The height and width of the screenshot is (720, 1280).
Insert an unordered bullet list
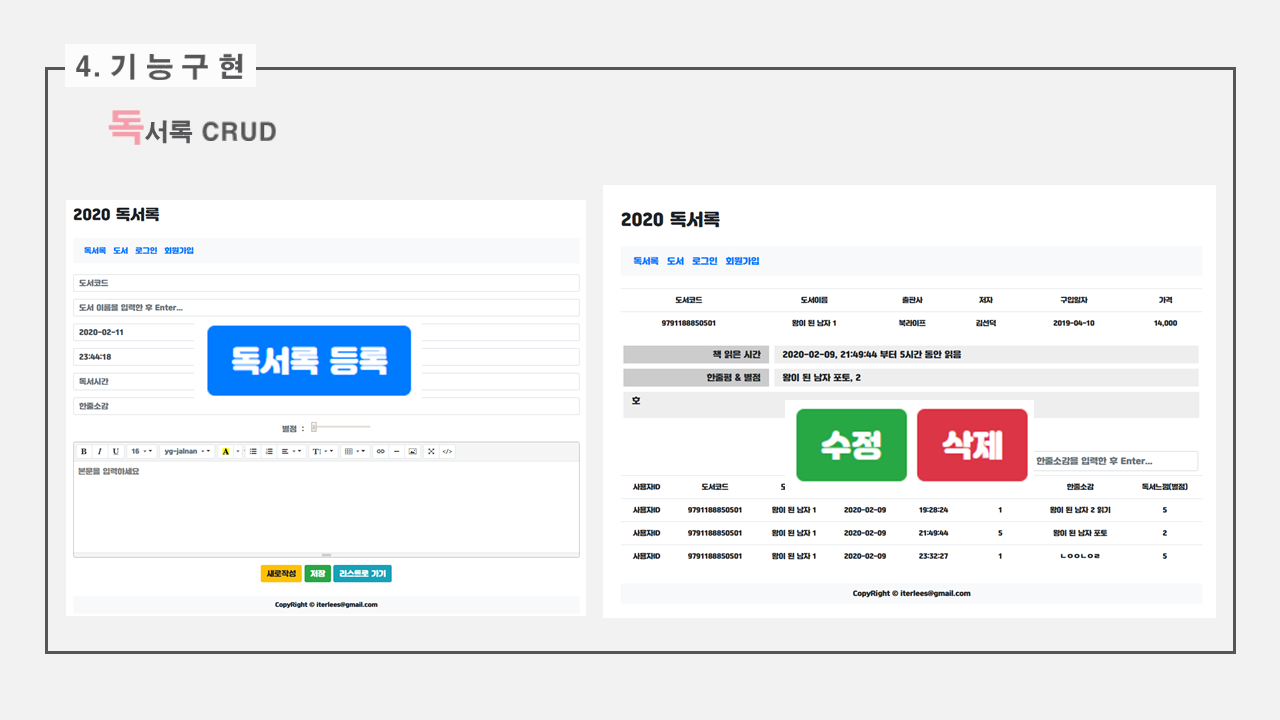(x=253, y=452)
